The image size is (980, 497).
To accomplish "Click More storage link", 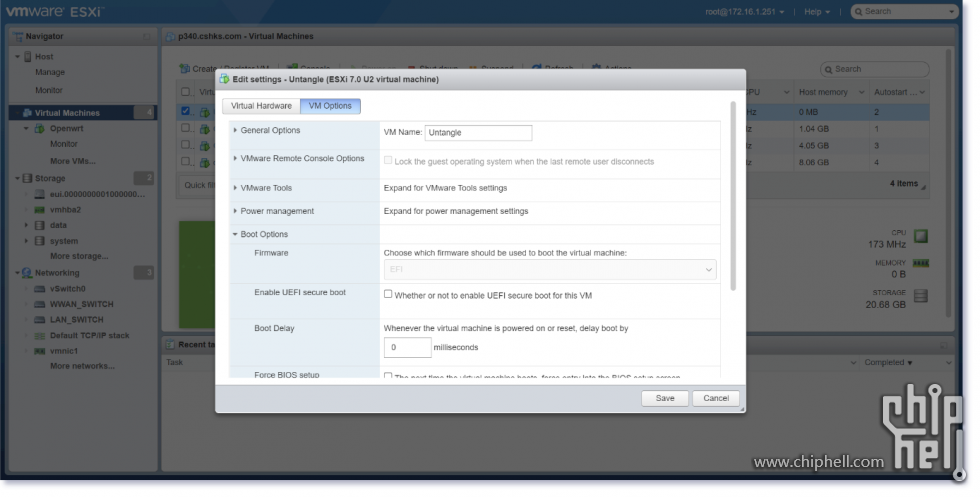I will (x=79, y=256).
